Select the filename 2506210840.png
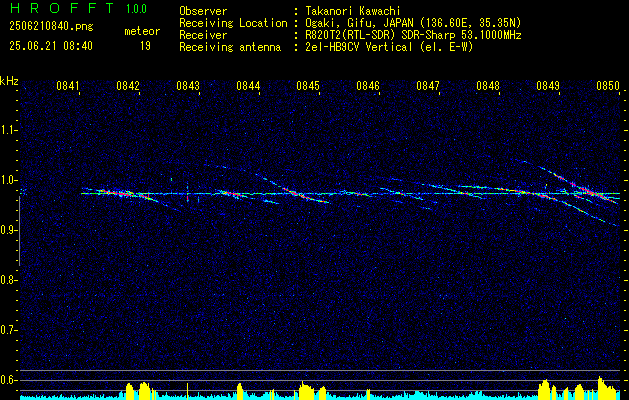 coord(51,27)
